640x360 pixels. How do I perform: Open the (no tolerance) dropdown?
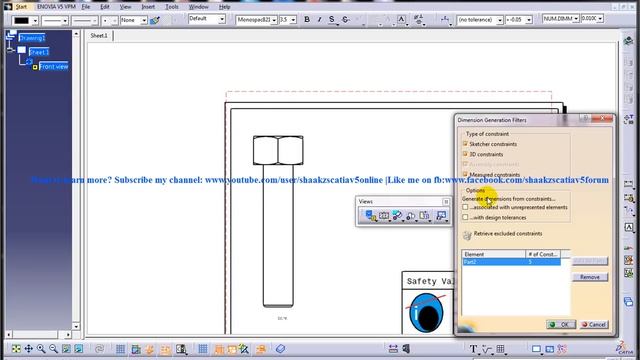[500, 20]
